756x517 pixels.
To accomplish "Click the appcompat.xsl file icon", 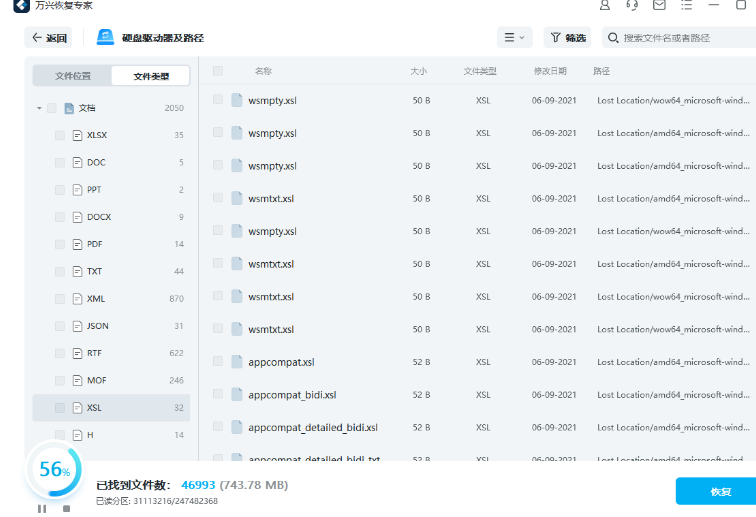I will (x=237, y=362).
